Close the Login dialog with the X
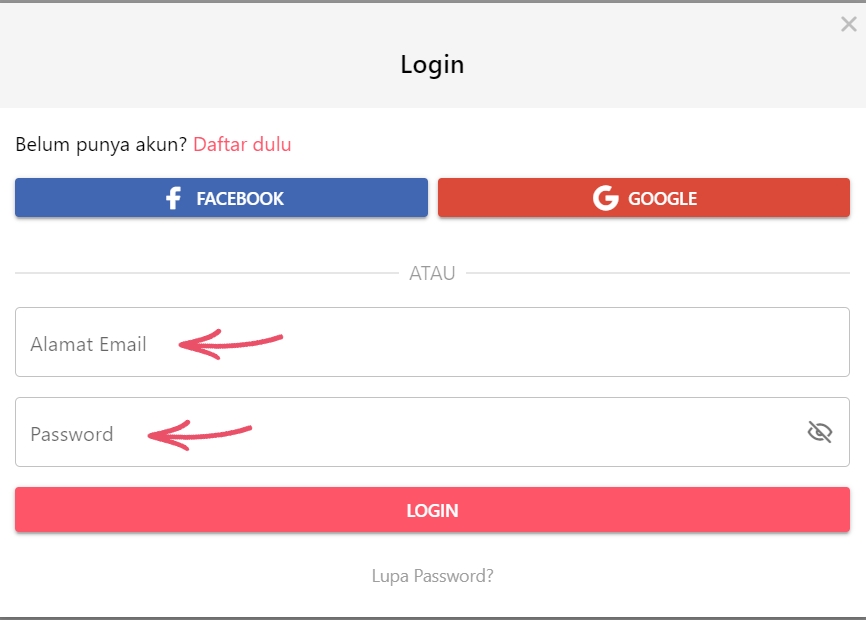The image size is (866, 620). click(x=849, y=25)
